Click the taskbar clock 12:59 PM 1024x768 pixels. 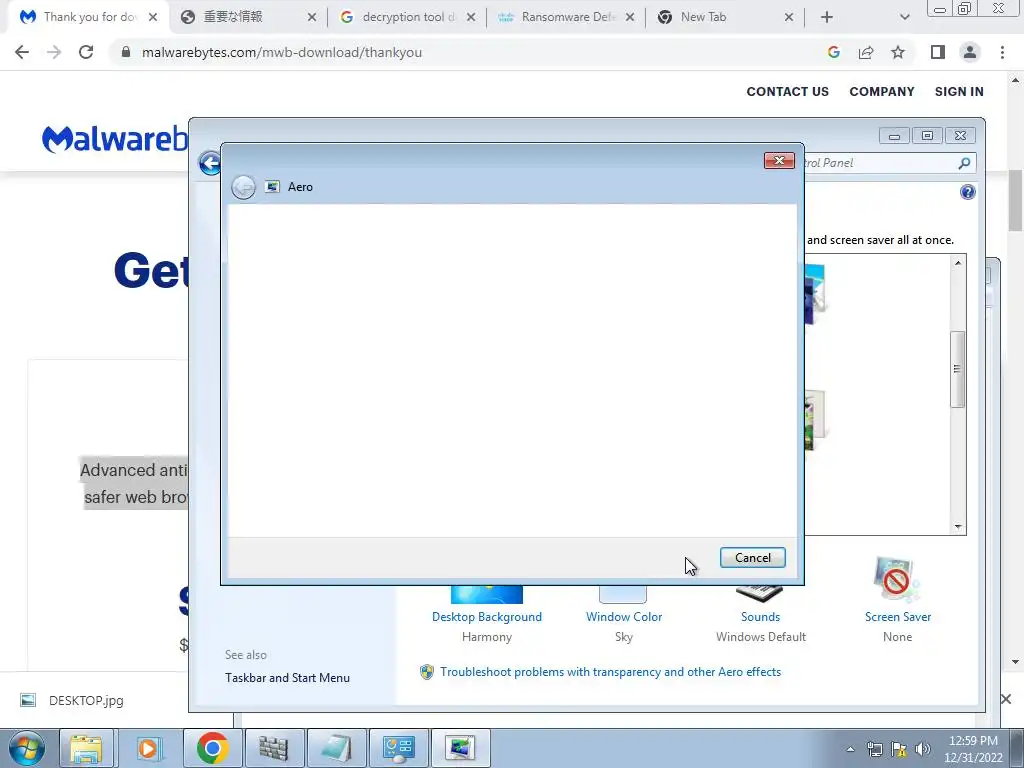(972, 749)
